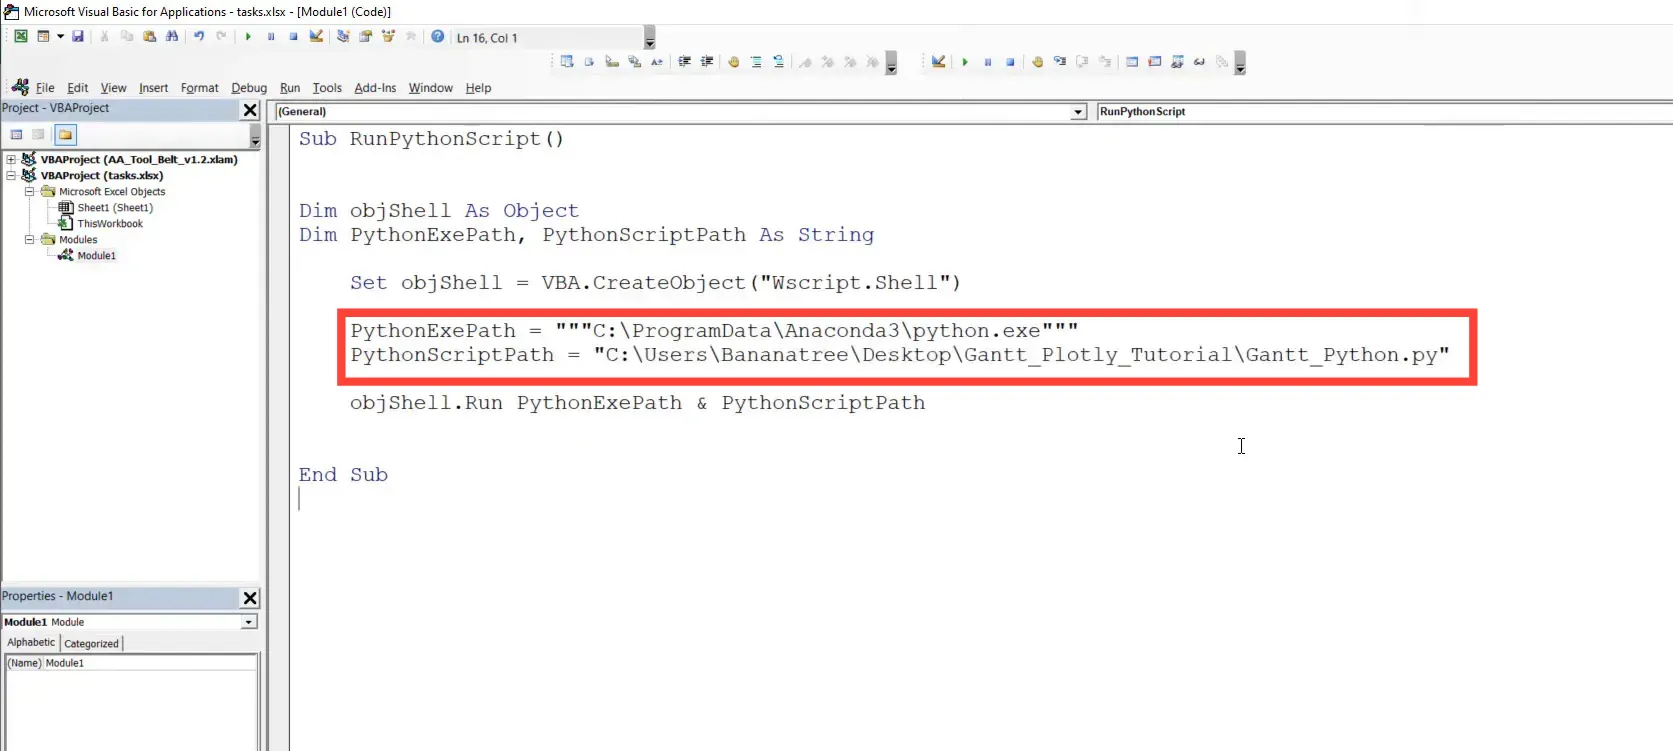The image size is (1673, 751).
Task: Save the tasks.xlsx project with the floppy icon
Action: pyautogui.click(x=78, y=36)
